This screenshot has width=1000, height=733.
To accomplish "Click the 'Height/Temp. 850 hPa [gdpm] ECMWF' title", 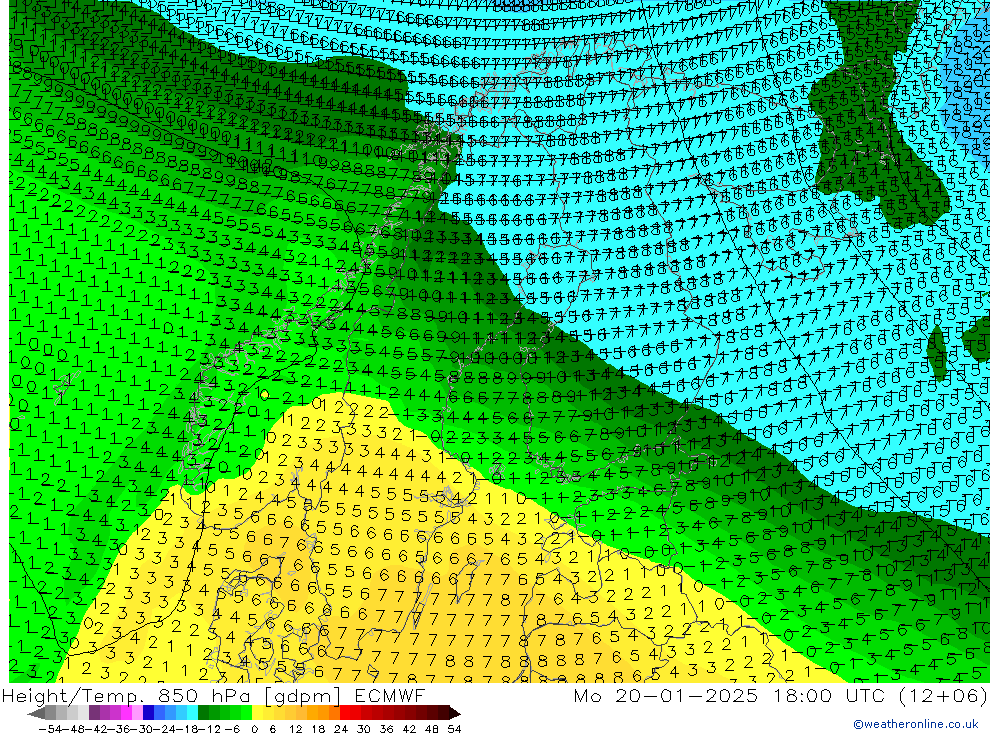I will (213, 695).
